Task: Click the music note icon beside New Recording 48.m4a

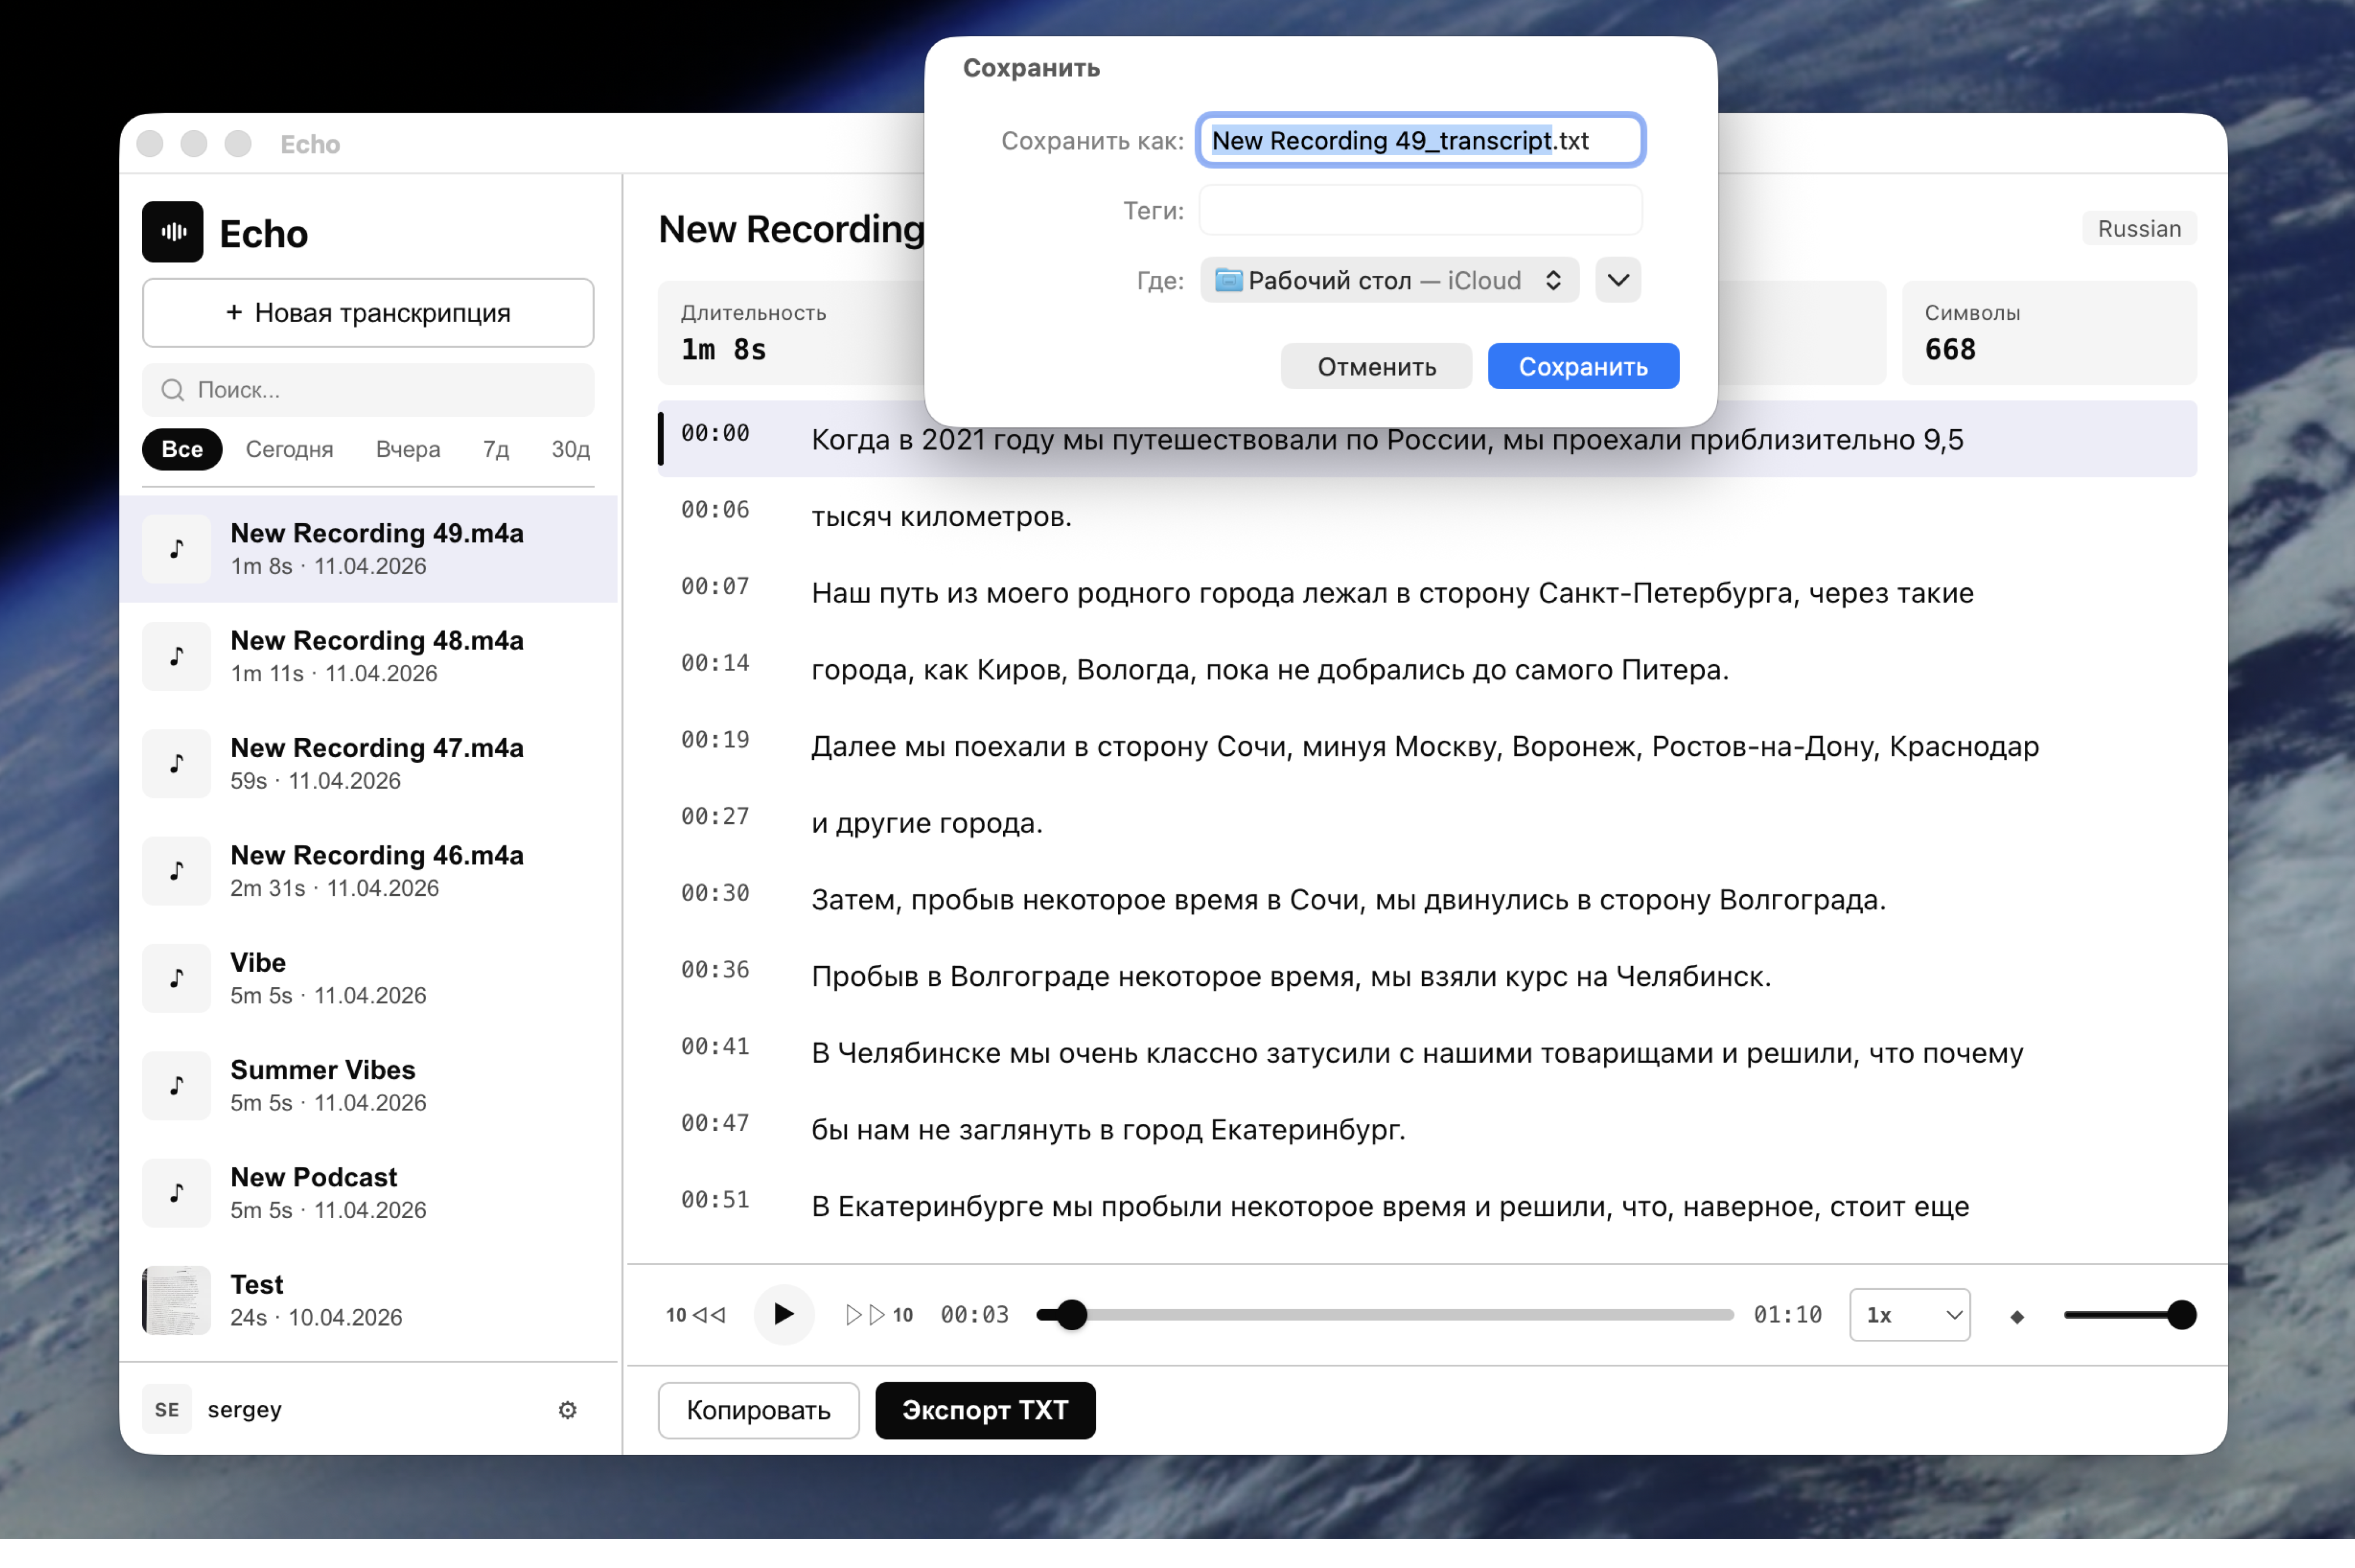Action: click(176, 656)
